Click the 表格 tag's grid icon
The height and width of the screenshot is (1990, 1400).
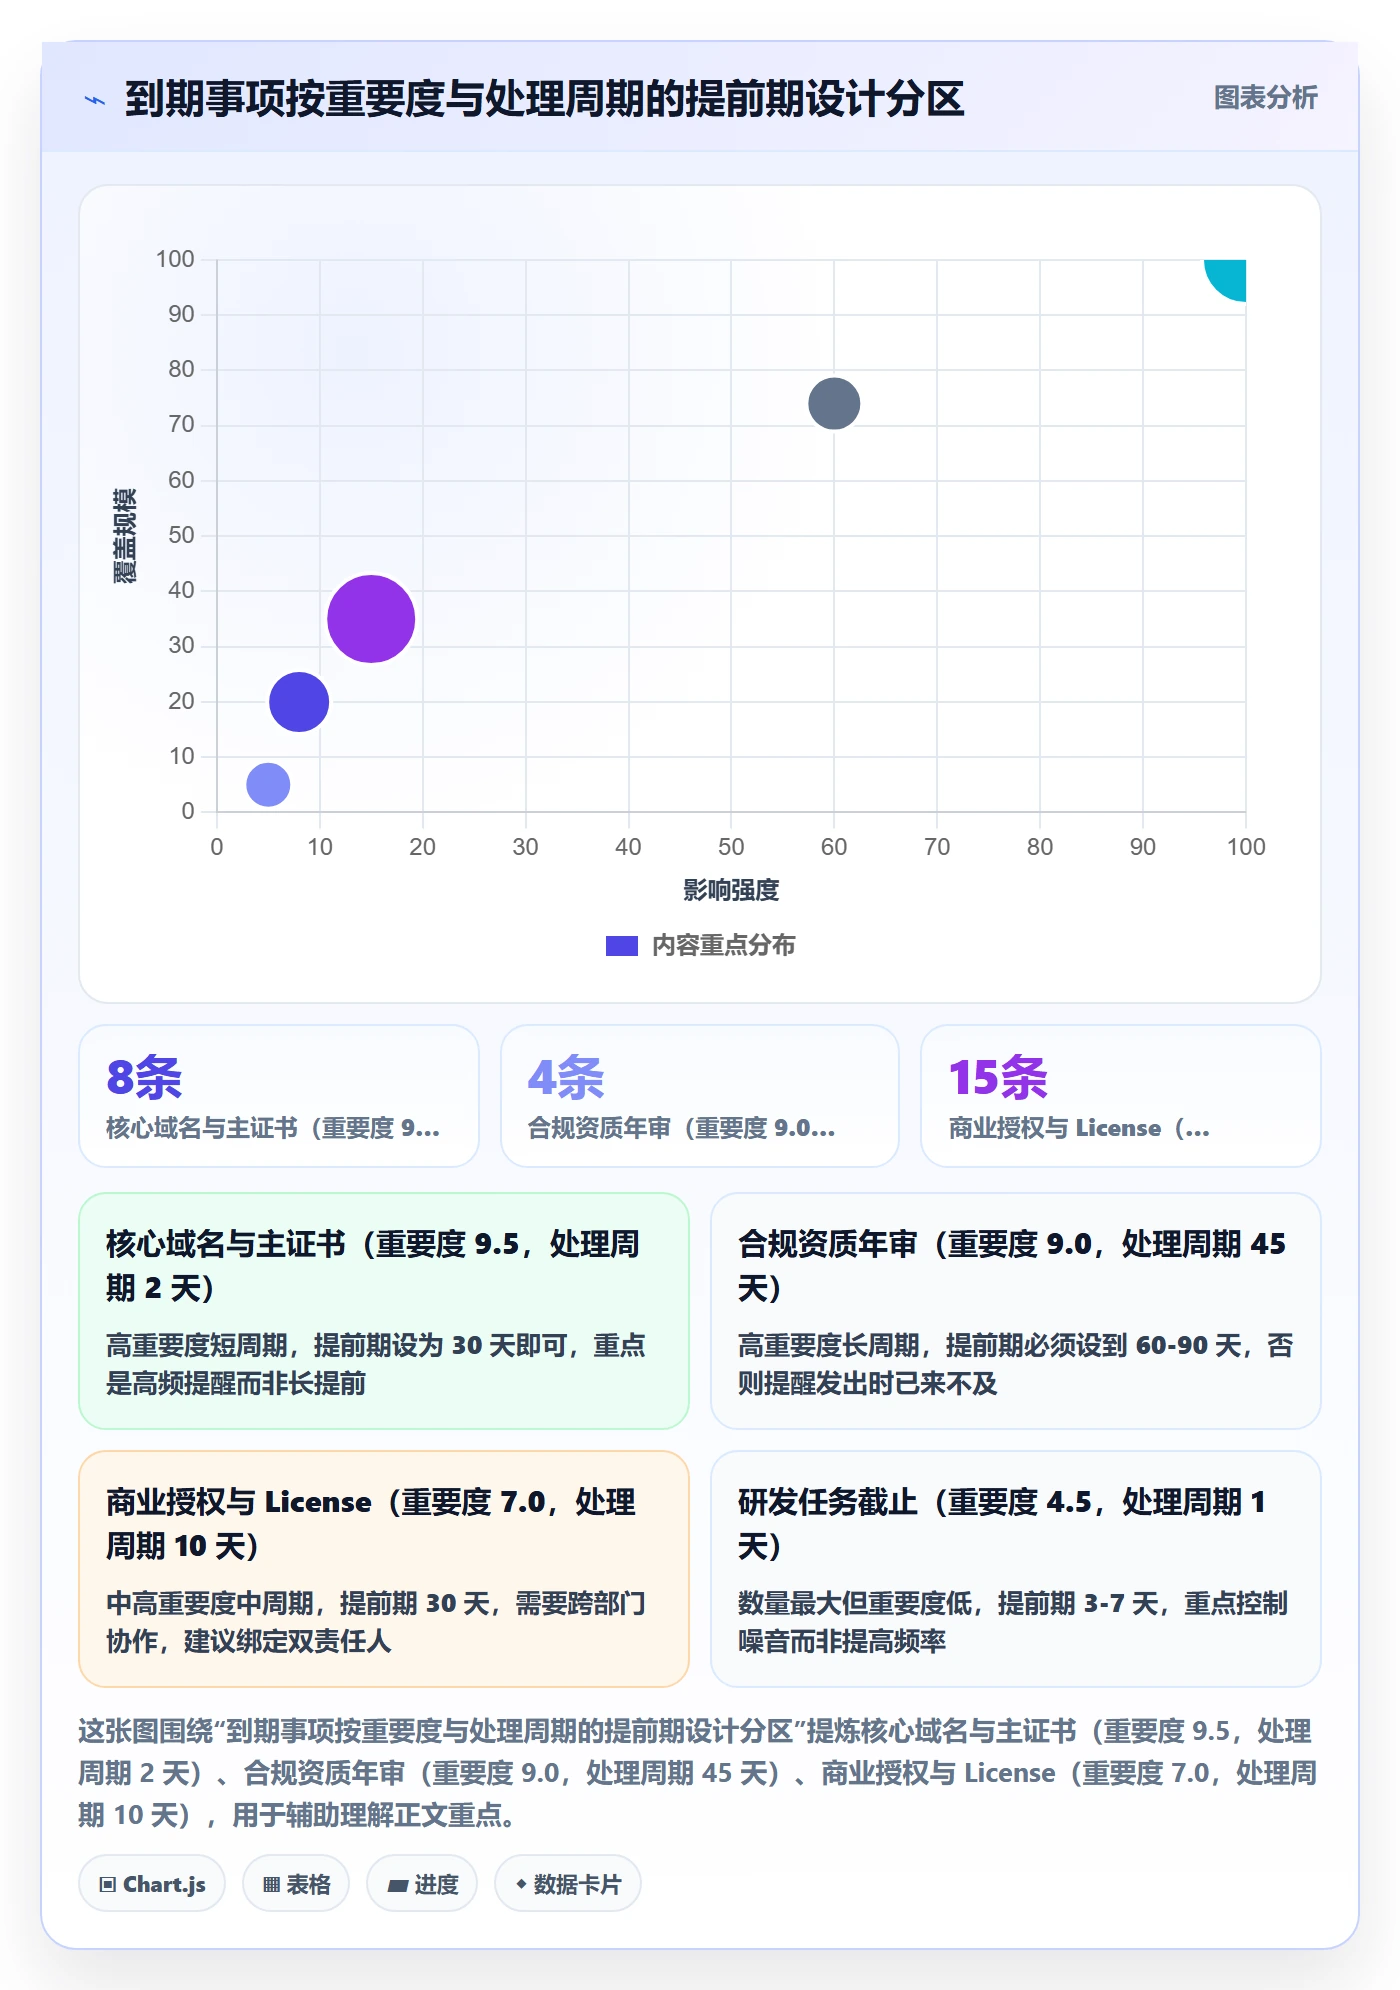point(271,1885)
